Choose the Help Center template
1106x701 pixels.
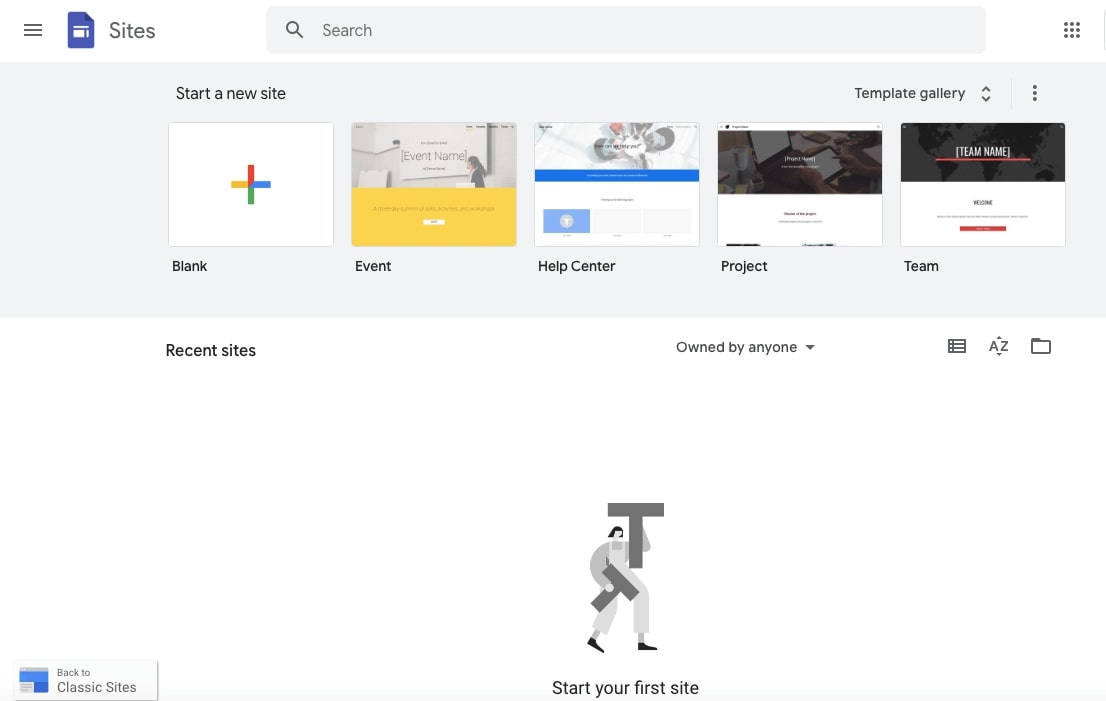click(617, 184)
